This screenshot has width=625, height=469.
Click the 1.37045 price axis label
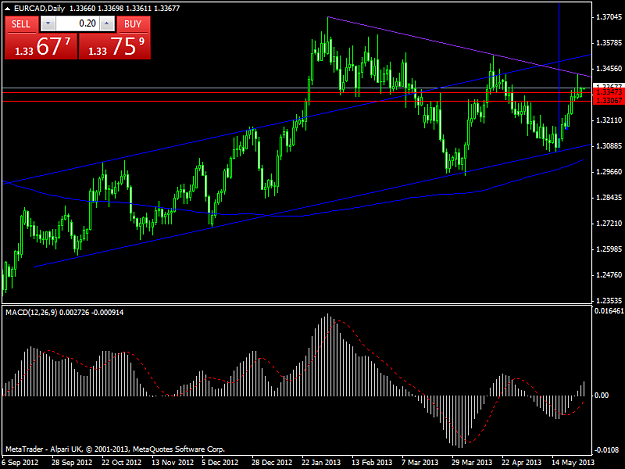[609, 17]
